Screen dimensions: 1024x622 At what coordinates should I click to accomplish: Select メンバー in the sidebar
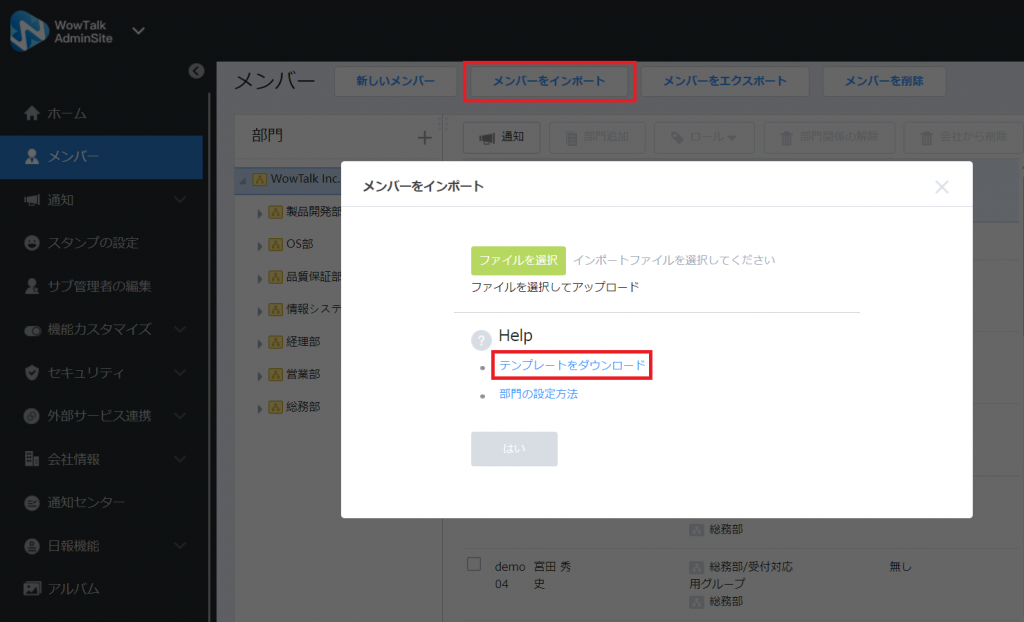[101, 157]
